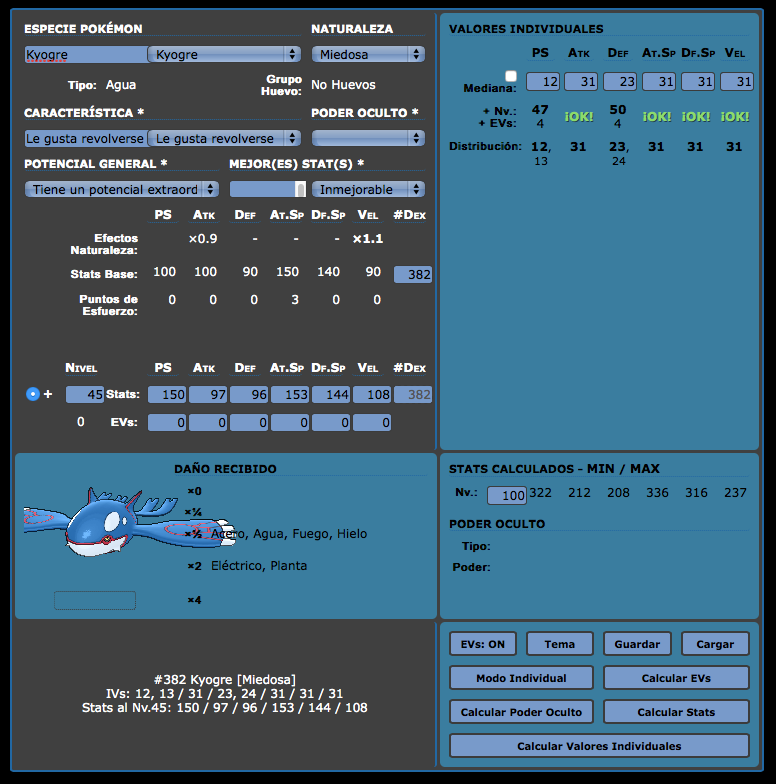The image size is (776, 784).
Task: Click the PS EVs field
Action: click(x=167, y=422)
